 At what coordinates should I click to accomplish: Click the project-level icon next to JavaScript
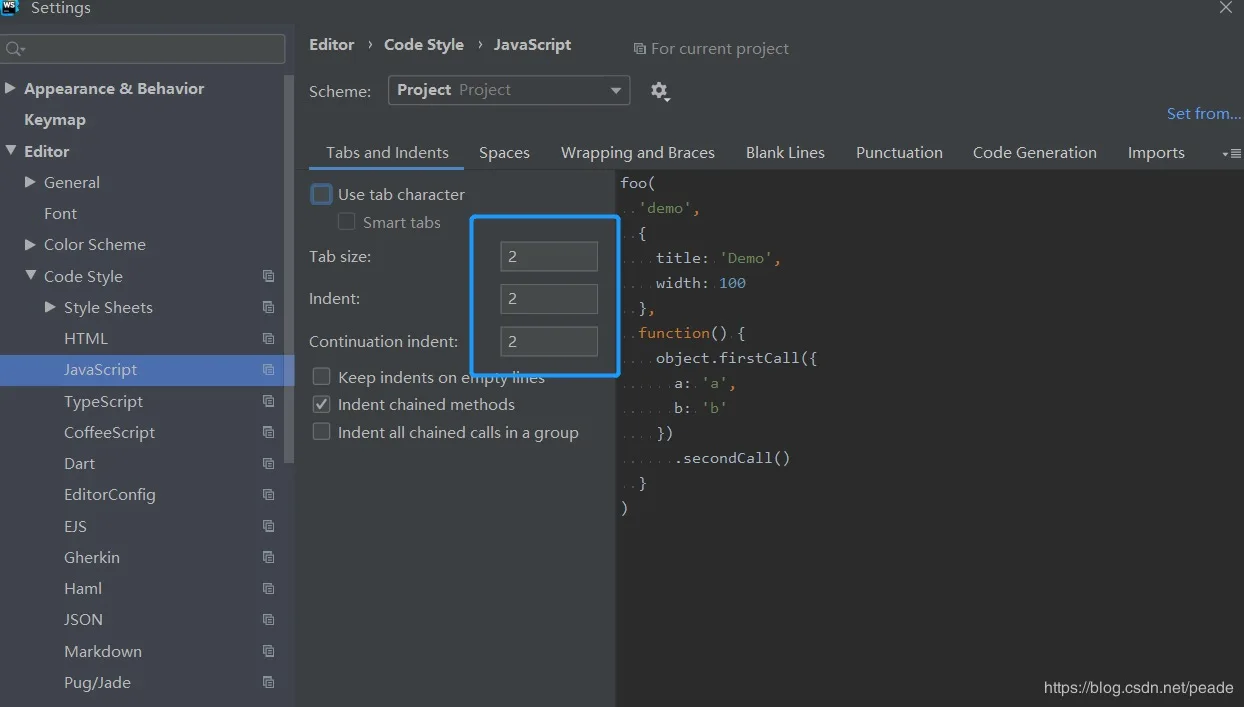click(x=268, y=370)
